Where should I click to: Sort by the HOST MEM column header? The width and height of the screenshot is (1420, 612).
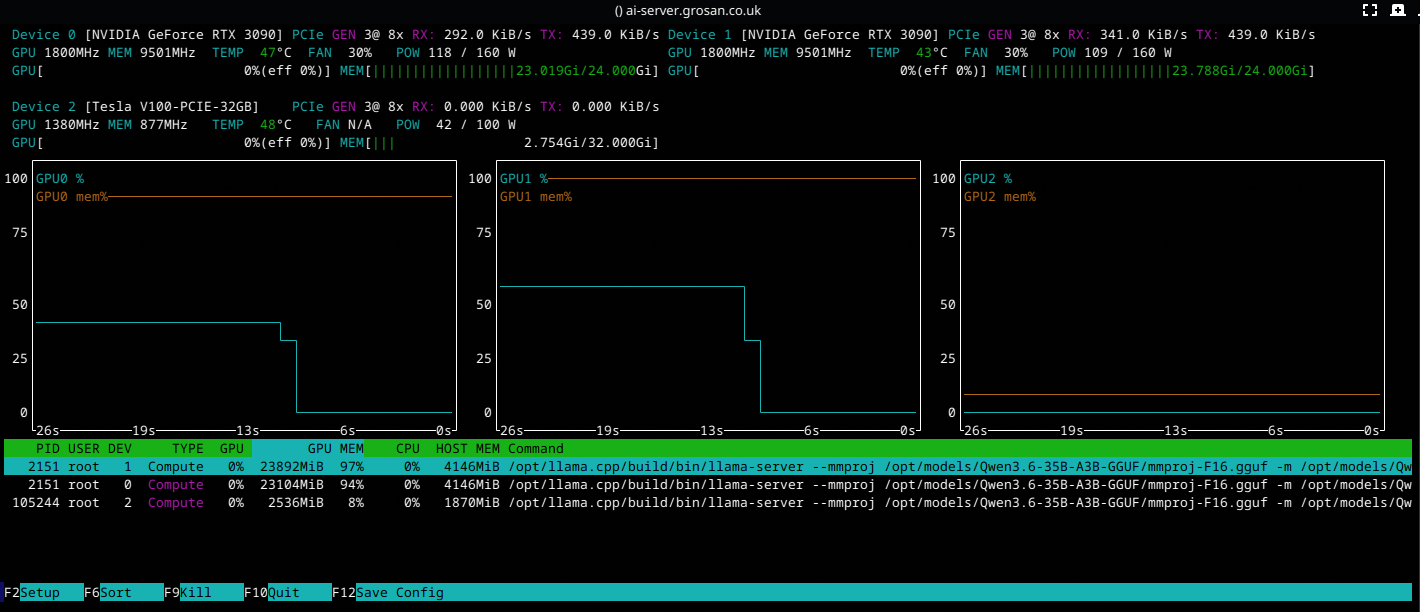click(468, 449)
